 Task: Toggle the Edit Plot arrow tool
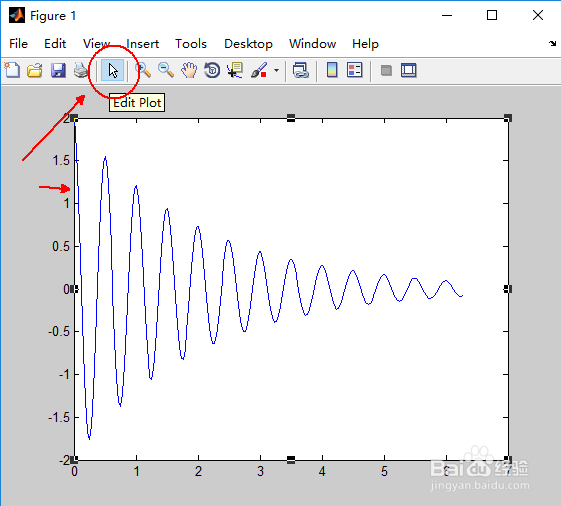(x=113, y=70)
